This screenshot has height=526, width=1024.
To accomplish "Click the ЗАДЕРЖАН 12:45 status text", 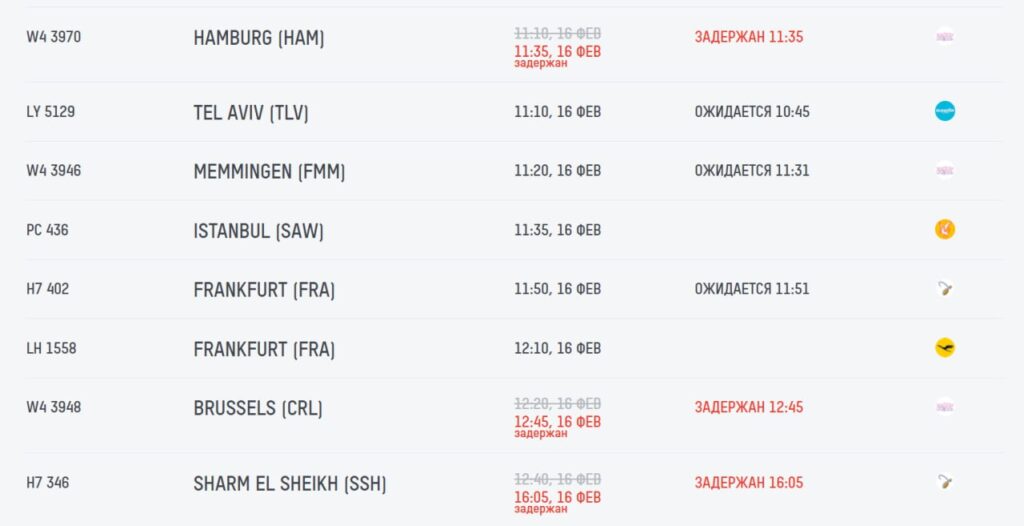I will pyautogui.click(x=749, y=408).
